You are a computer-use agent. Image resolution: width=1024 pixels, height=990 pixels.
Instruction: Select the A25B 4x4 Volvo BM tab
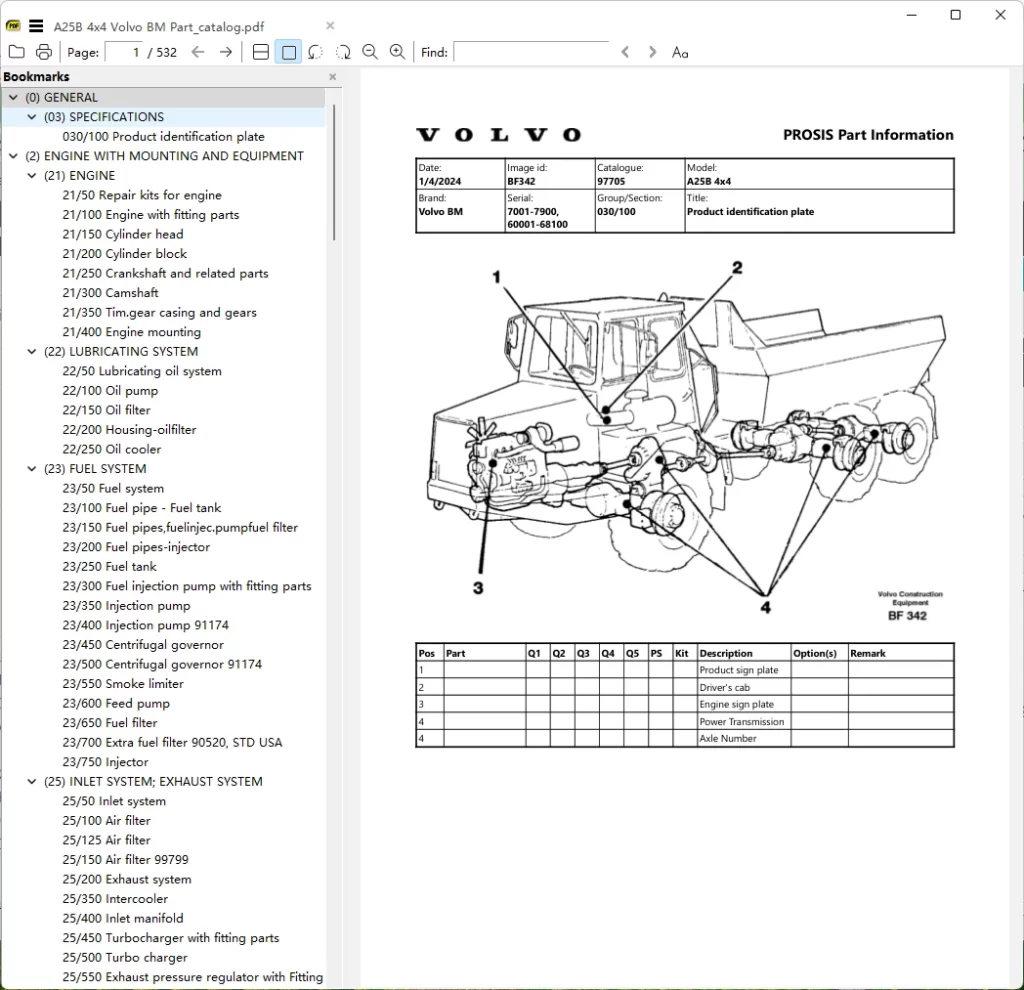(x=159, y=26)
